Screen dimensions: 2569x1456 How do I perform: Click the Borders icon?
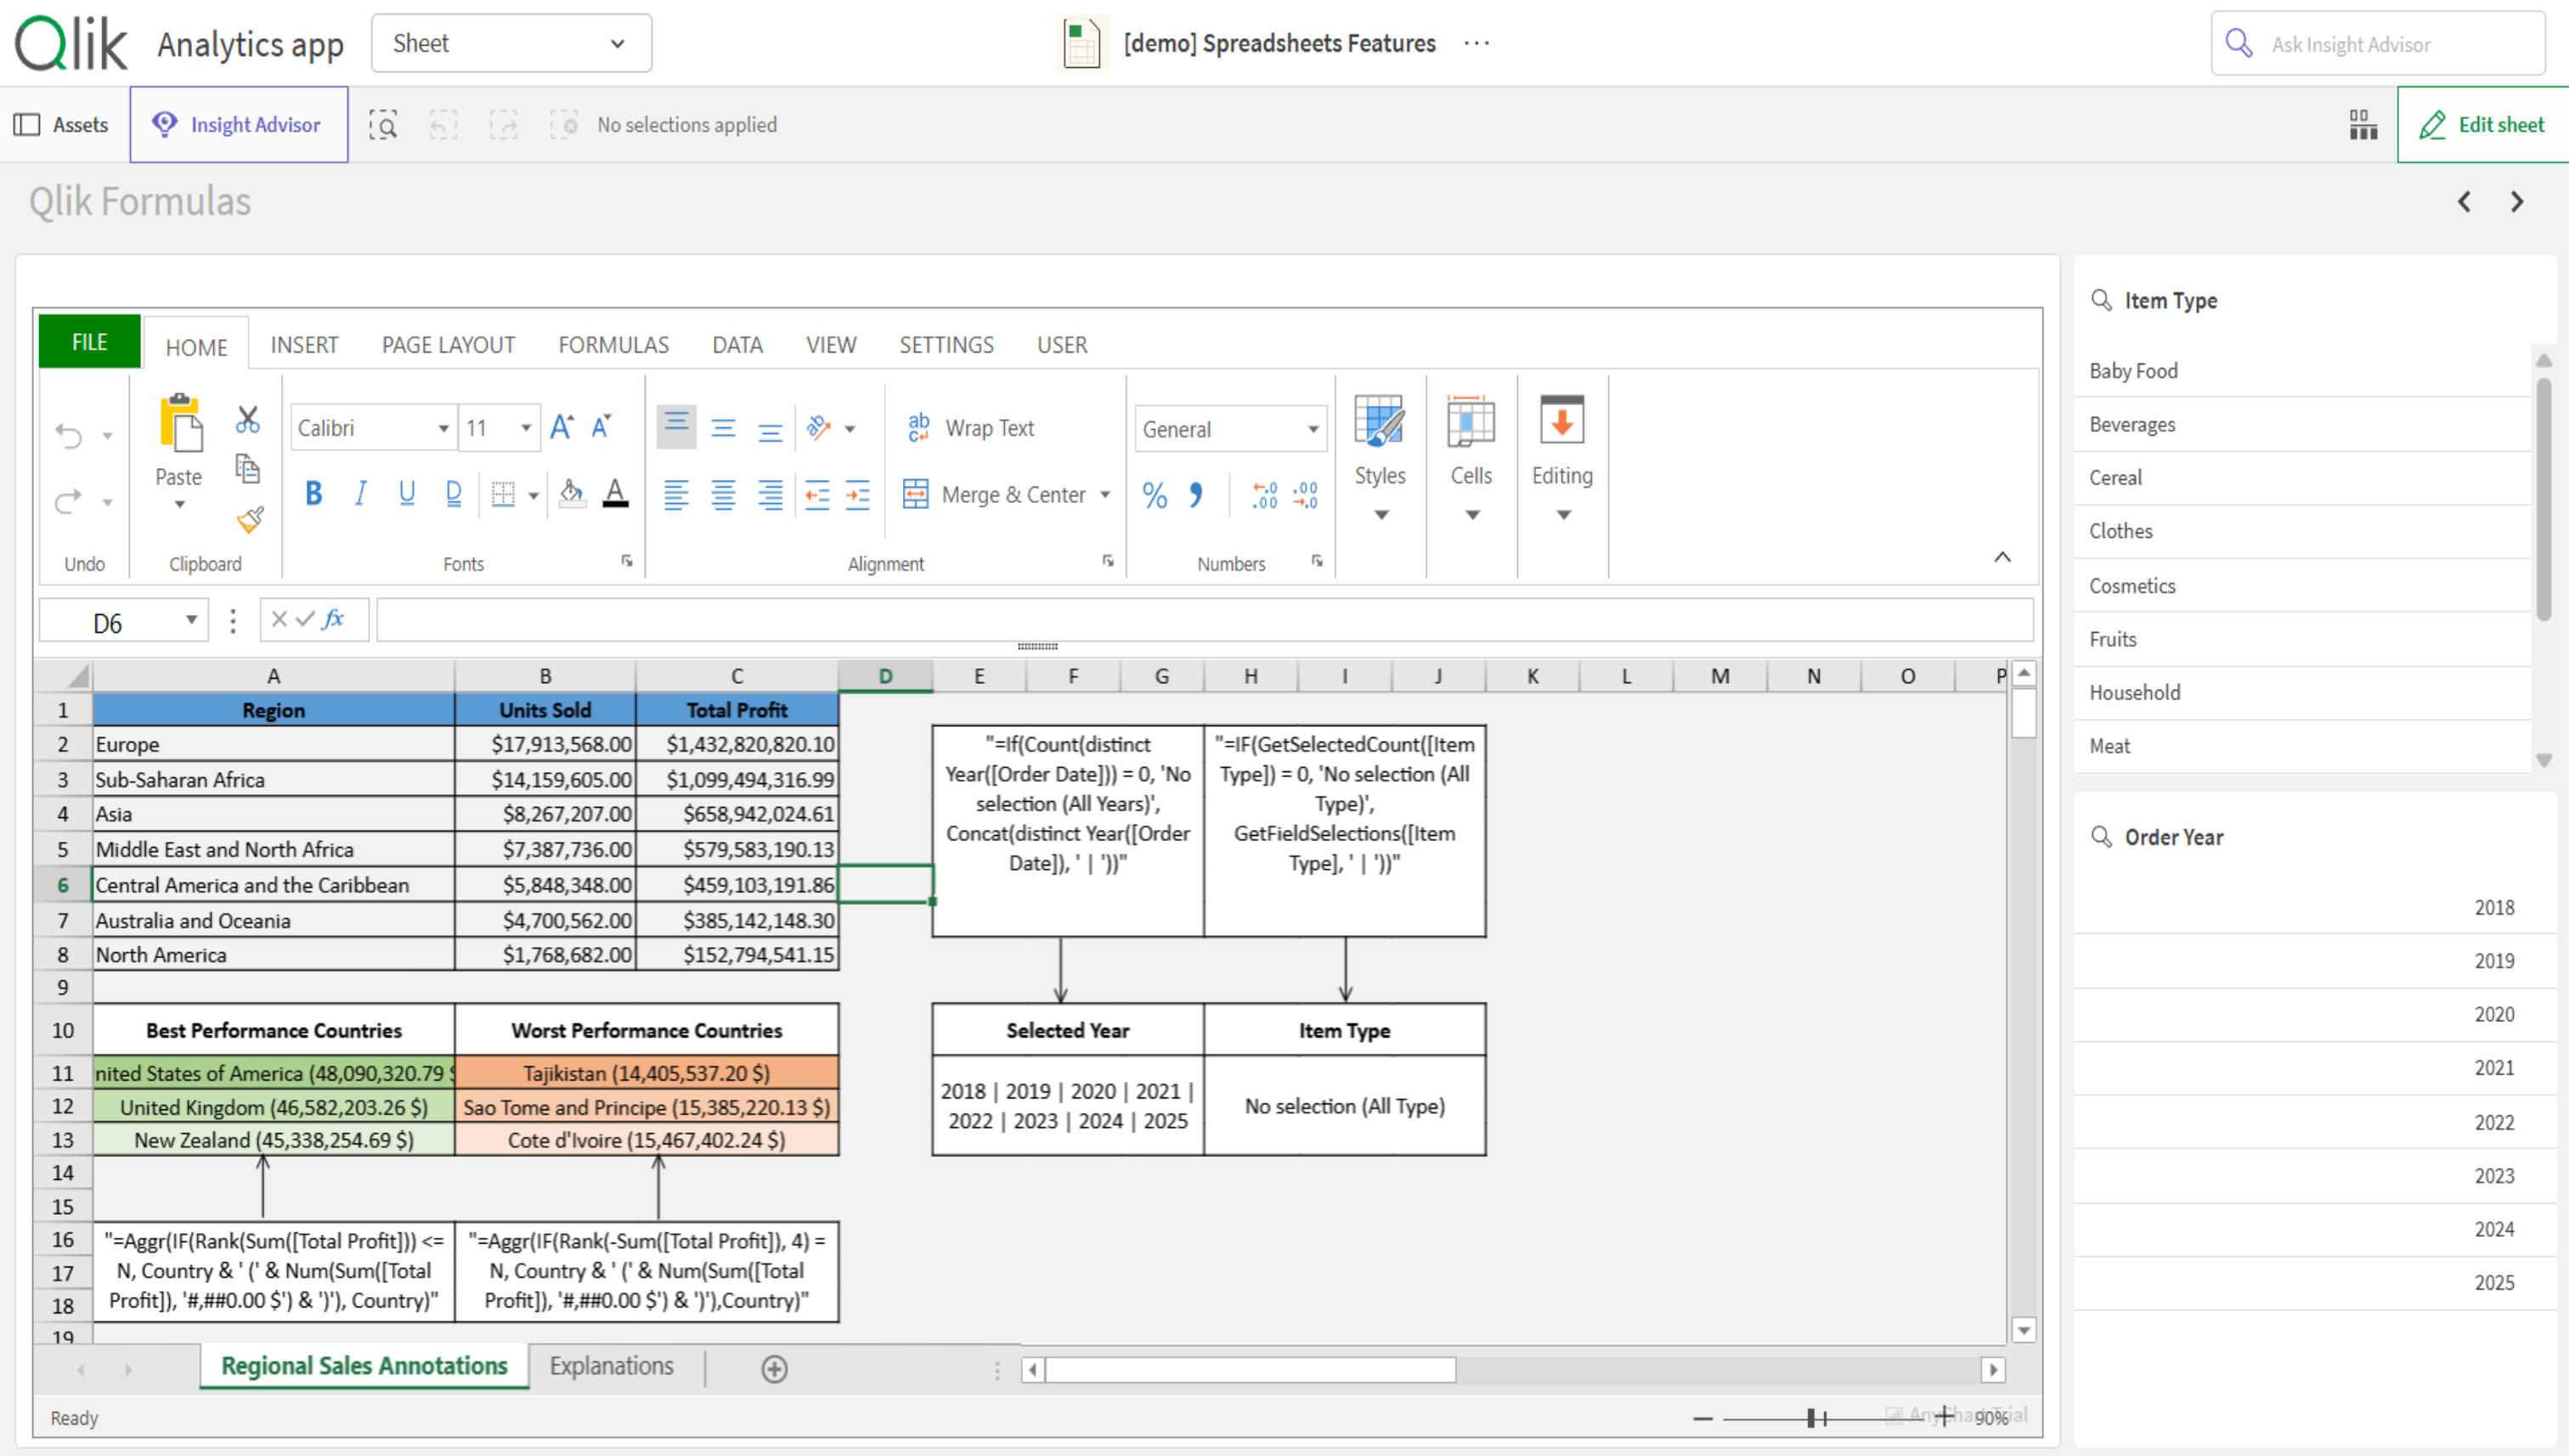tap(503, 495)
